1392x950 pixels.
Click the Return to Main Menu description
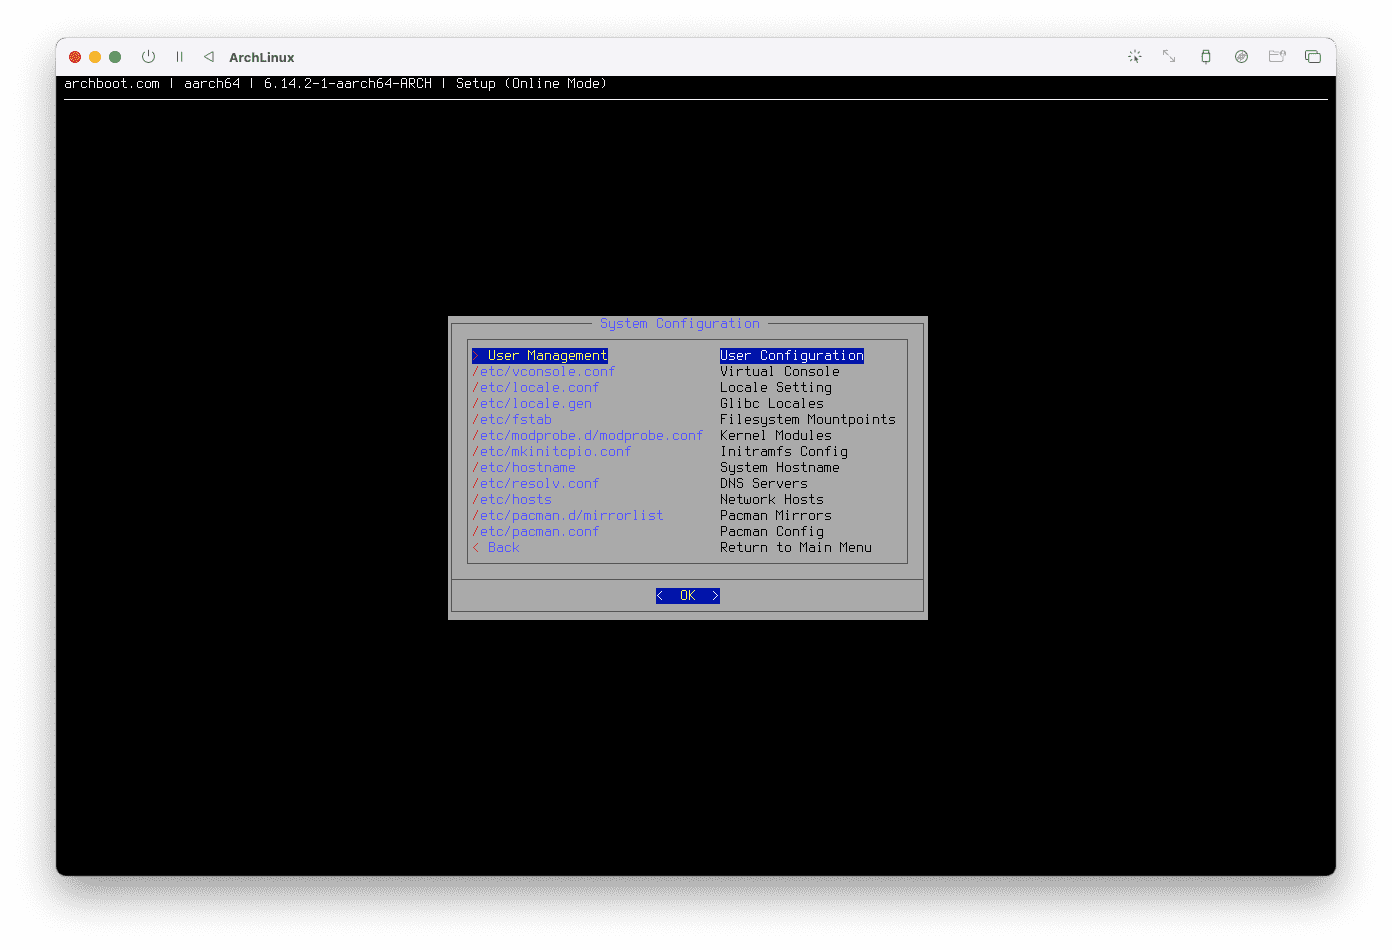point(796,548)
